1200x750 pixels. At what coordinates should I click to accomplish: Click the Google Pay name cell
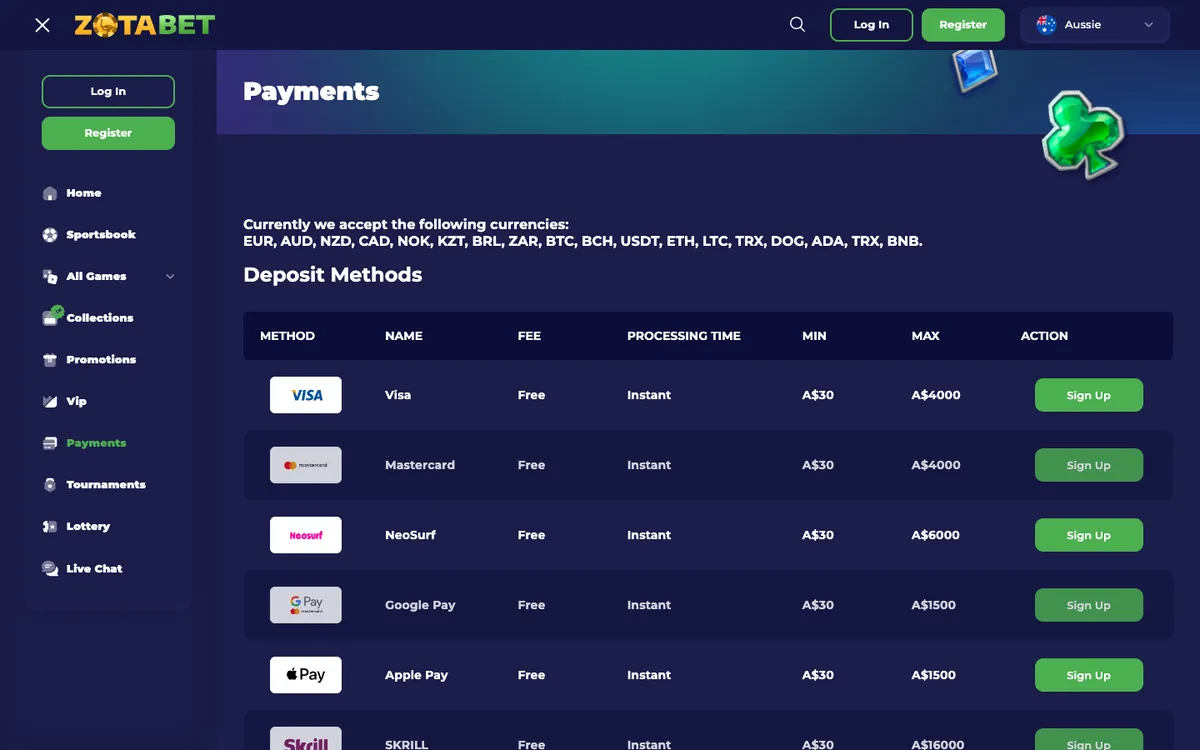tap(420, 605)
